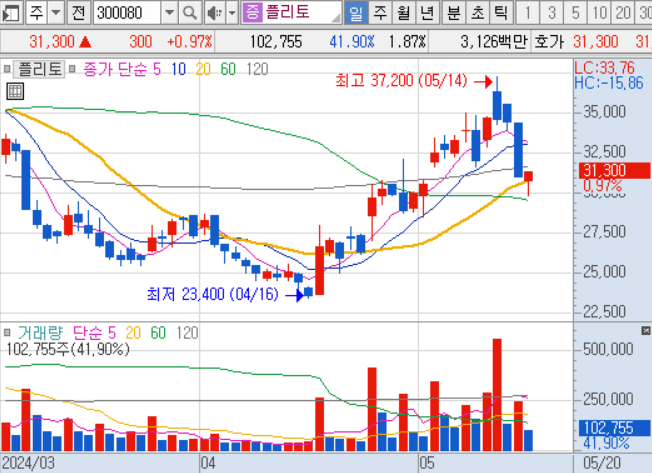Click the small square marker before 거래량
The height and width of the screenshot is (473, 652).
pyautogui.click(x=7, y=333)
